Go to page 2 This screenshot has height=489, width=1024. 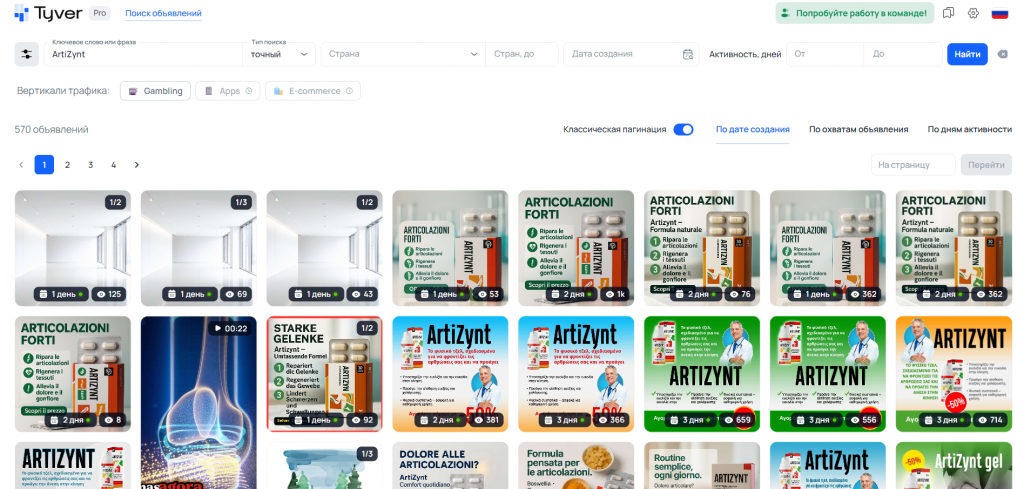67,165
